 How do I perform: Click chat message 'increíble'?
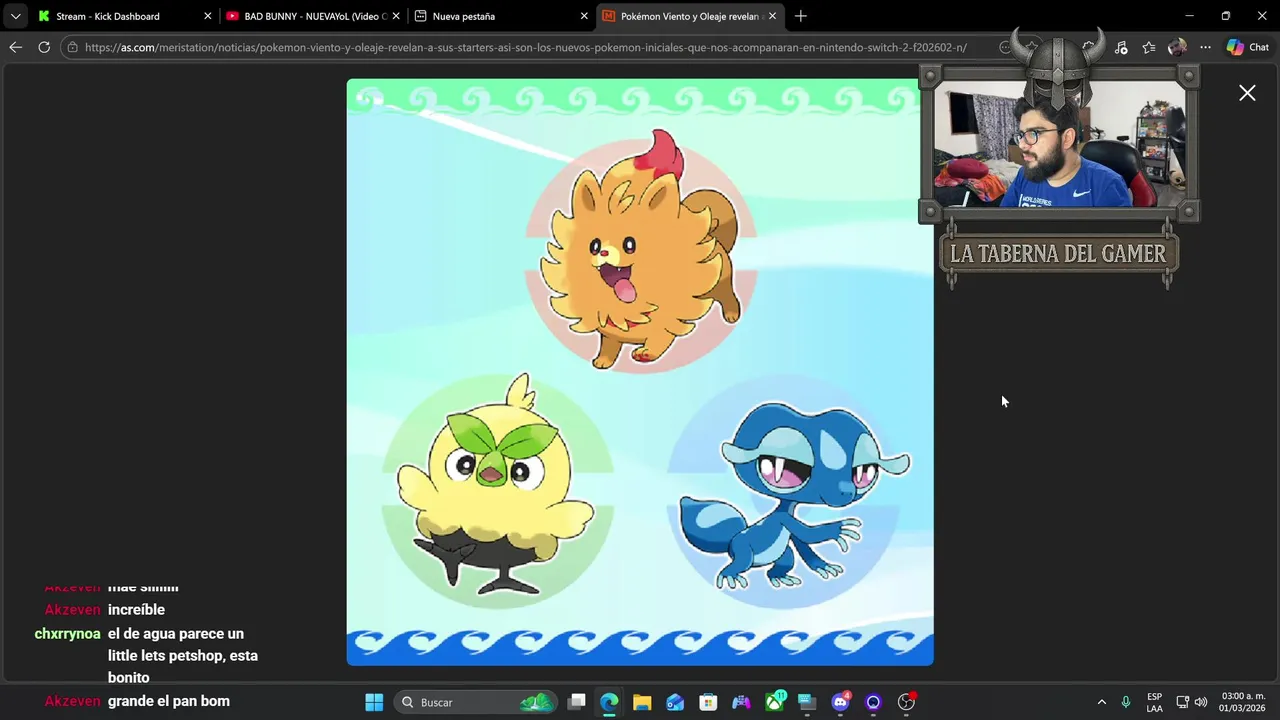point(136,610)
